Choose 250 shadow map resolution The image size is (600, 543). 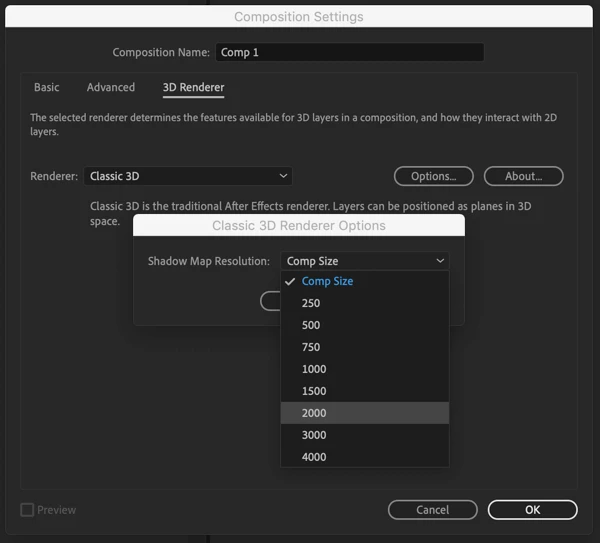[x=365, y=303]
